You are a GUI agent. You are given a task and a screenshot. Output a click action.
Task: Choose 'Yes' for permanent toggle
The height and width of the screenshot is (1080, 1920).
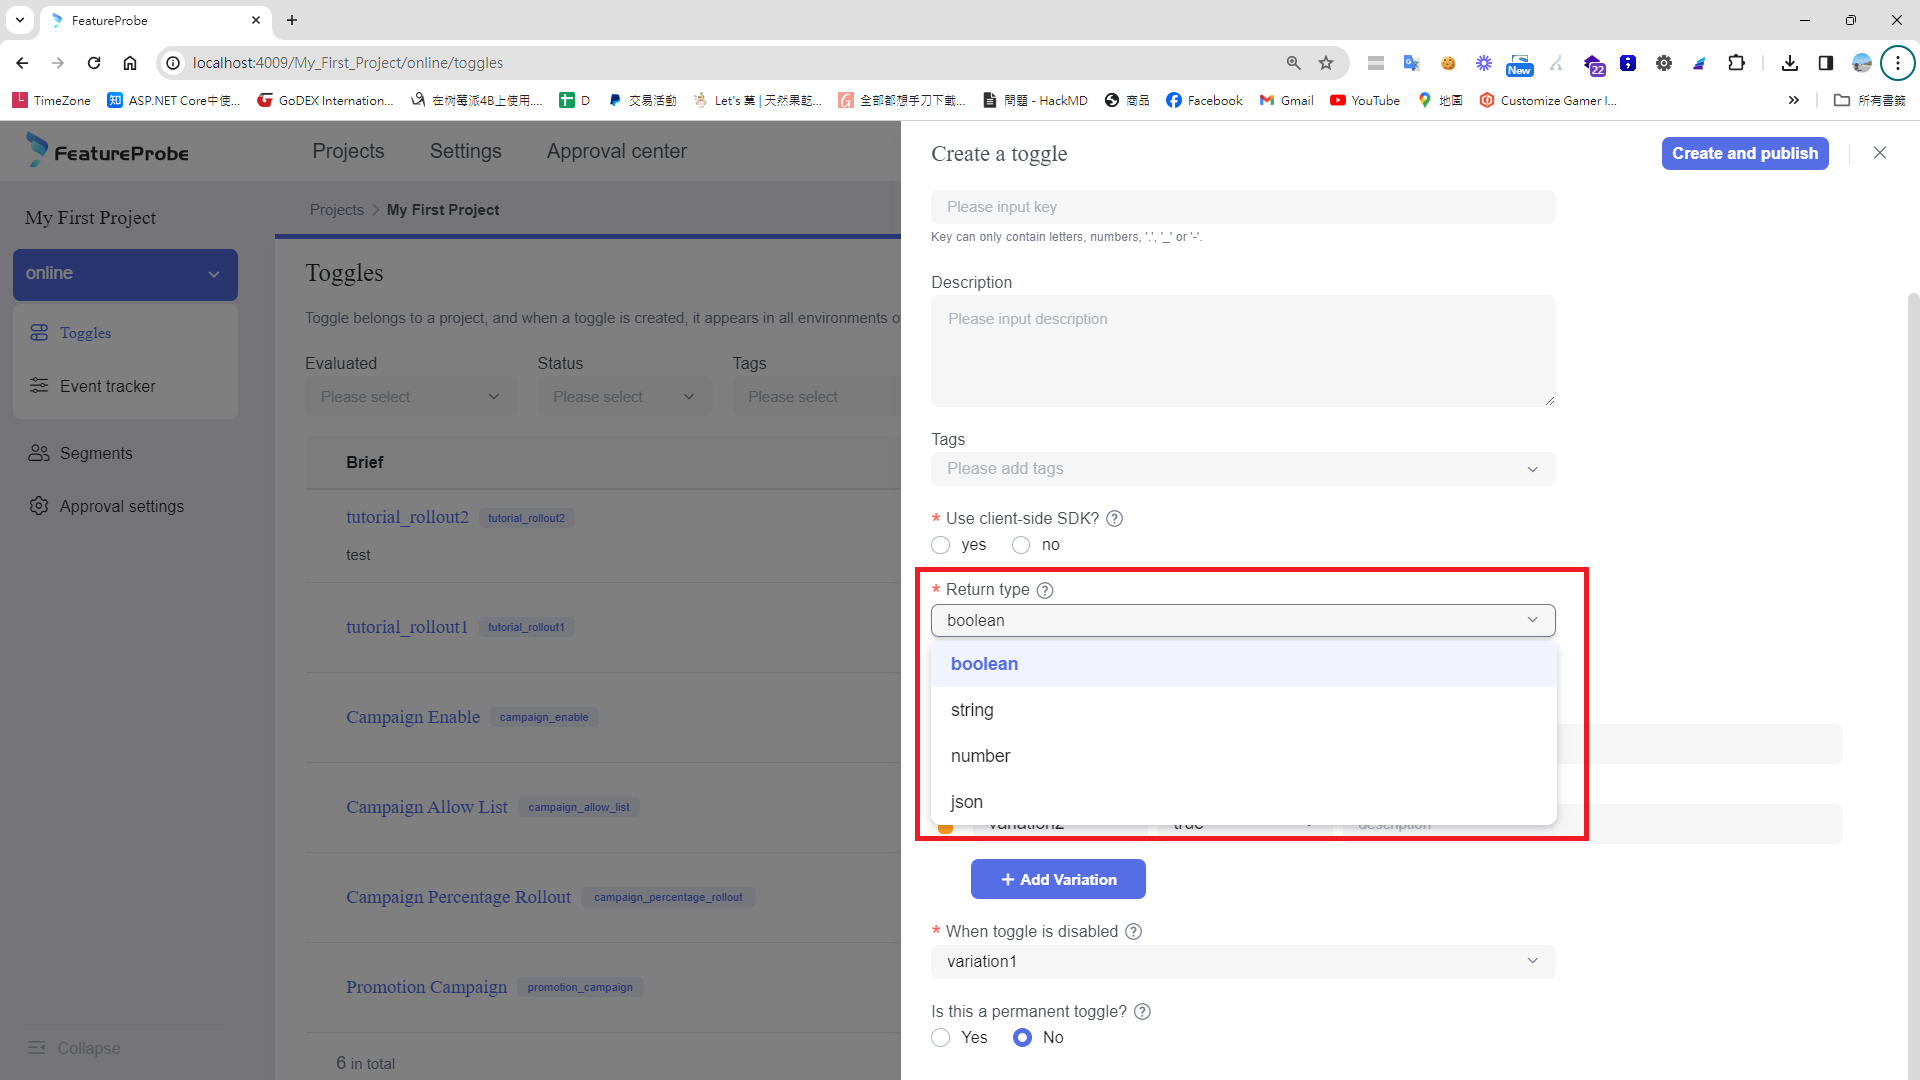[940, 1038]
